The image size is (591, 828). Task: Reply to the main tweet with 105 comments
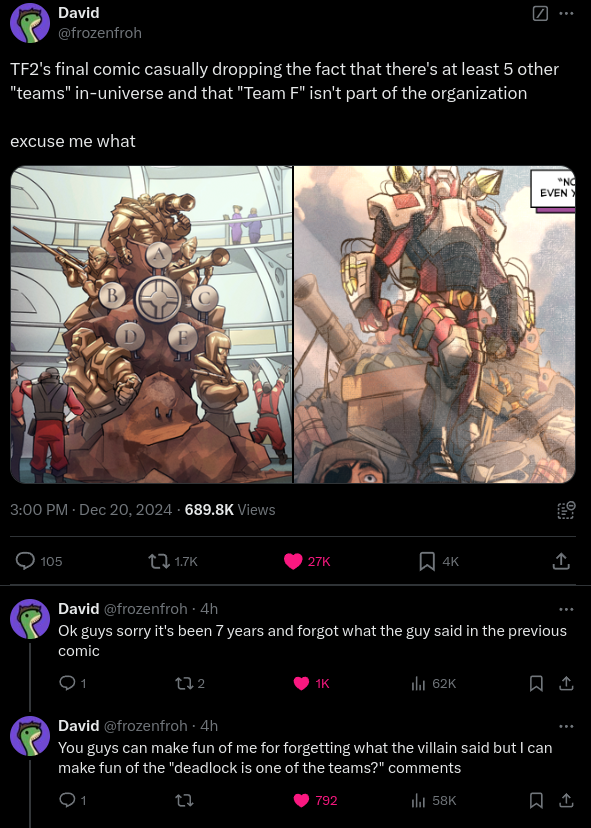click(39, 561)
